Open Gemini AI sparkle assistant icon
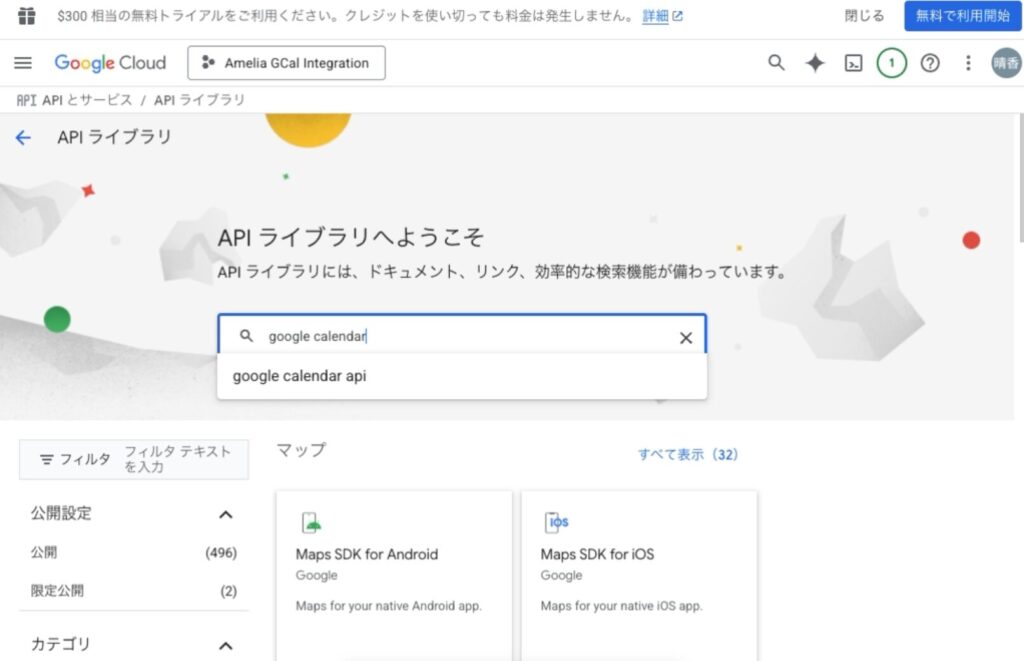The image size is (1024, 661). pyautogui.click(x=815, y=63)
